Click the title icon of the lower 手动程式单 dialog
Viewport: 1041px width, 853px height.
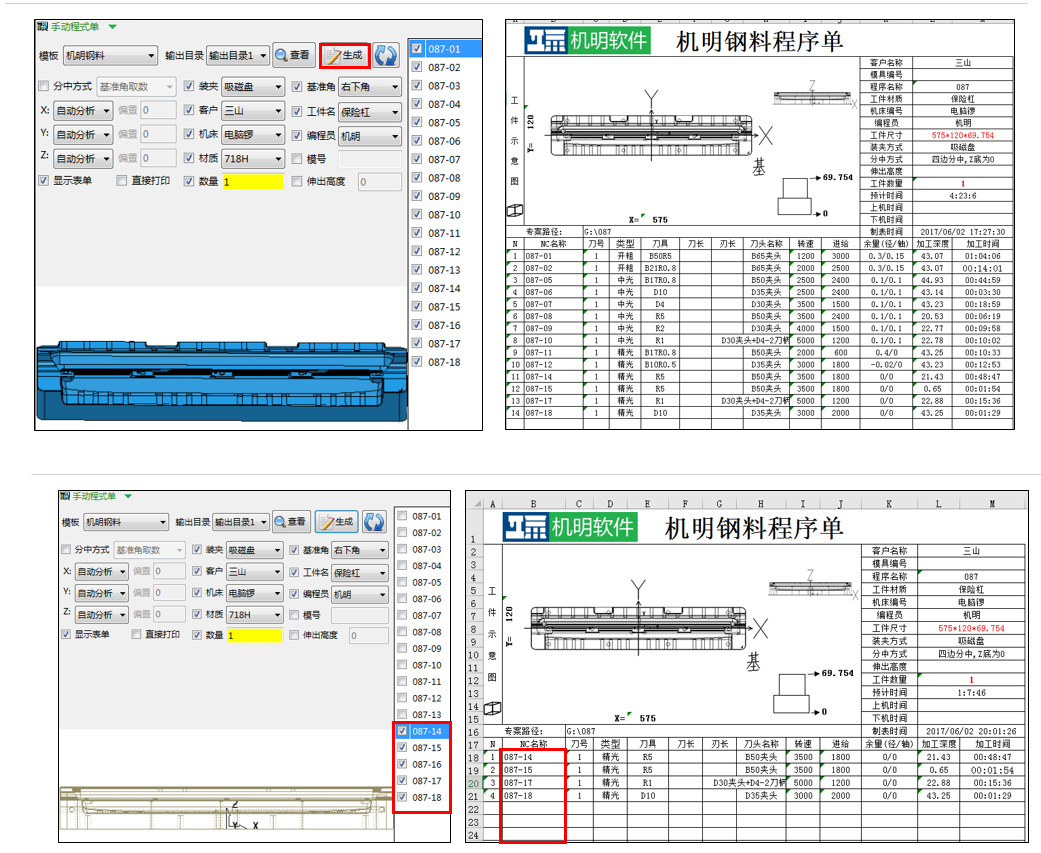click(65, 496)
